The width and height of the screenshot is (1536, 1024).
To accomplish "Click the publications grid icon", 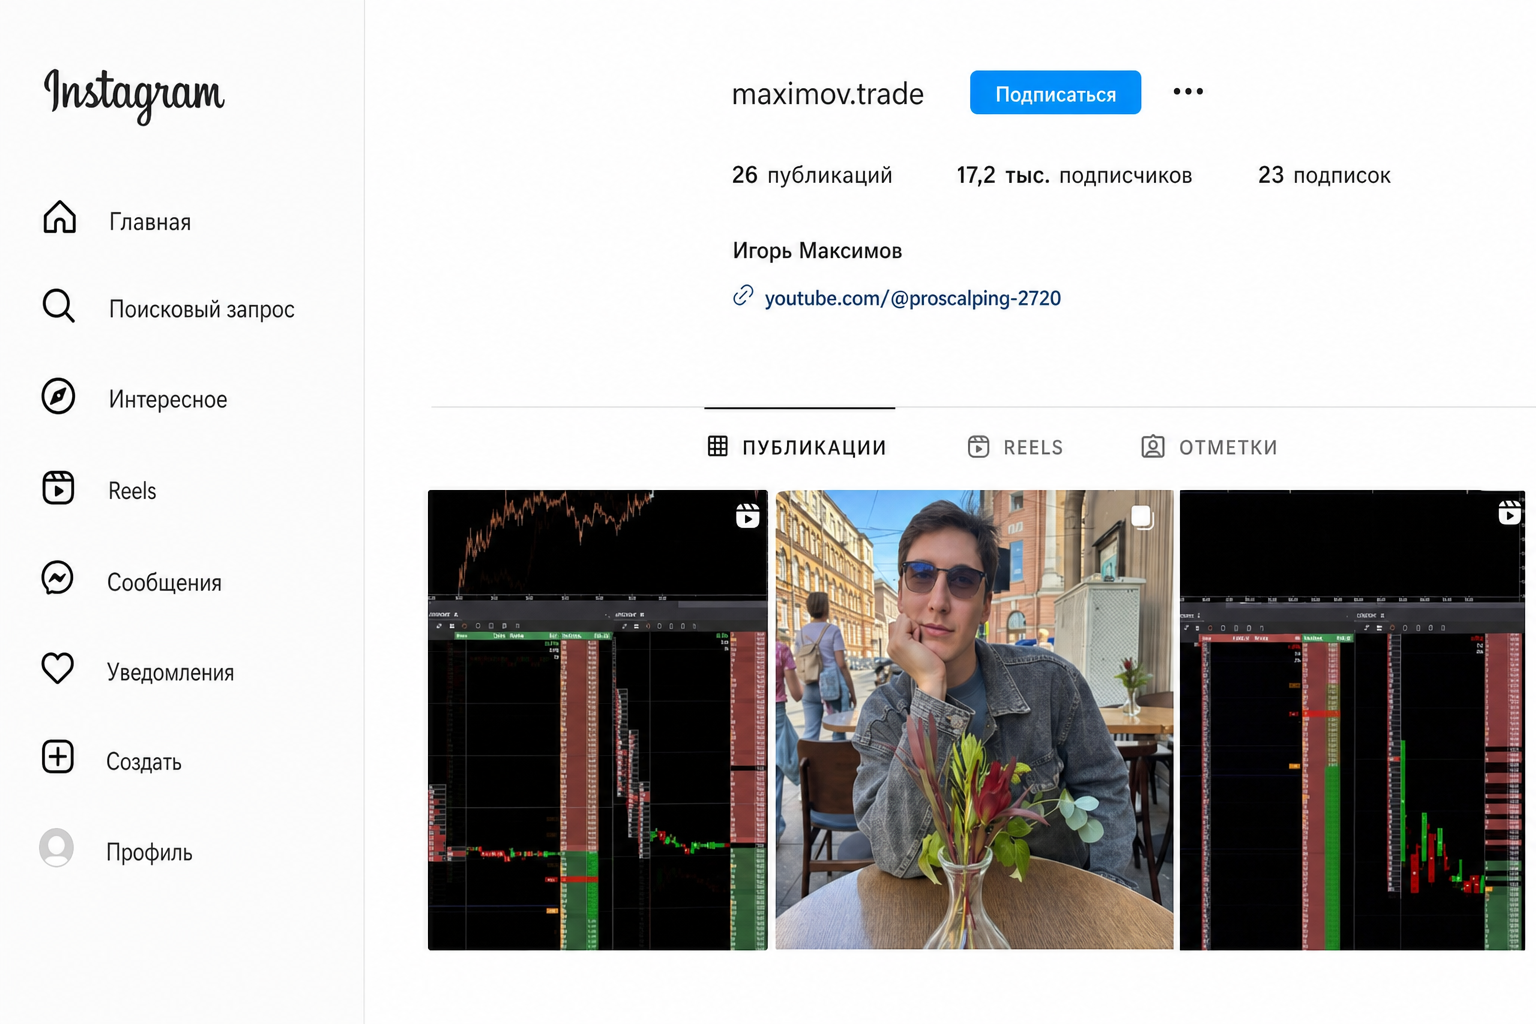I will (x=718, y=446).
